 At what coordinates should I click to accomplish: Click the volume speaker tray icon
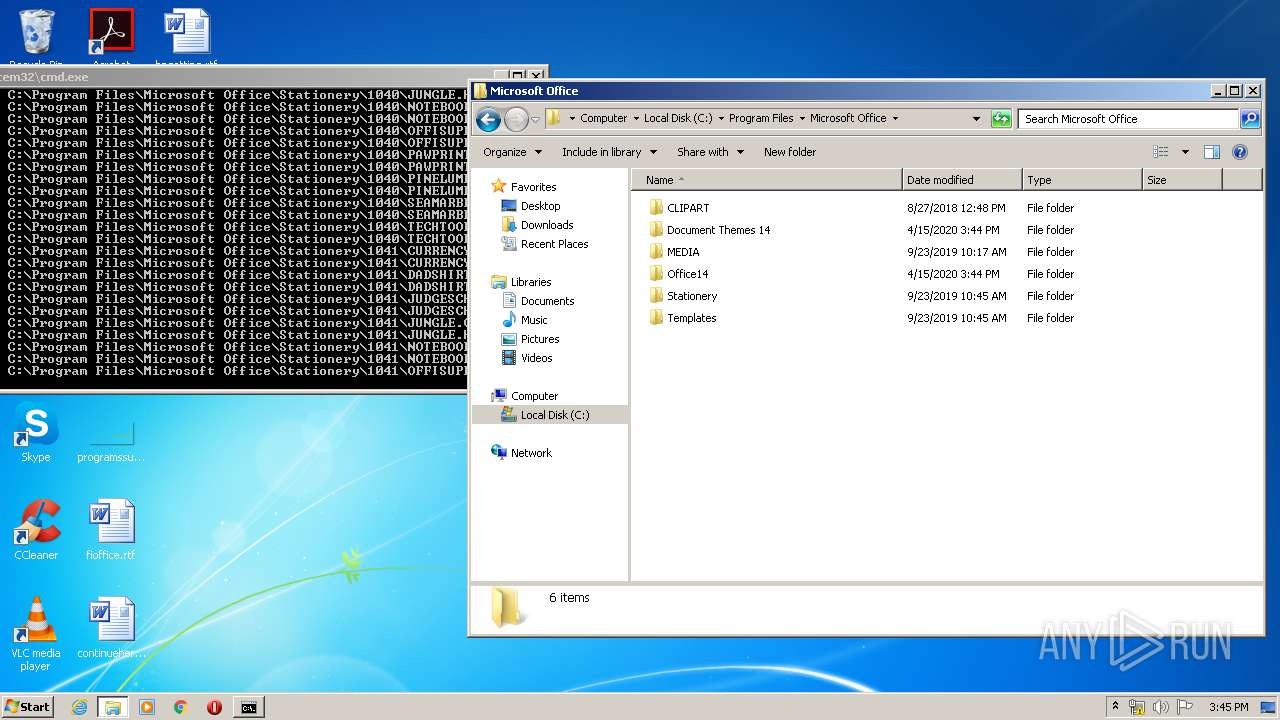(1161, 707)
